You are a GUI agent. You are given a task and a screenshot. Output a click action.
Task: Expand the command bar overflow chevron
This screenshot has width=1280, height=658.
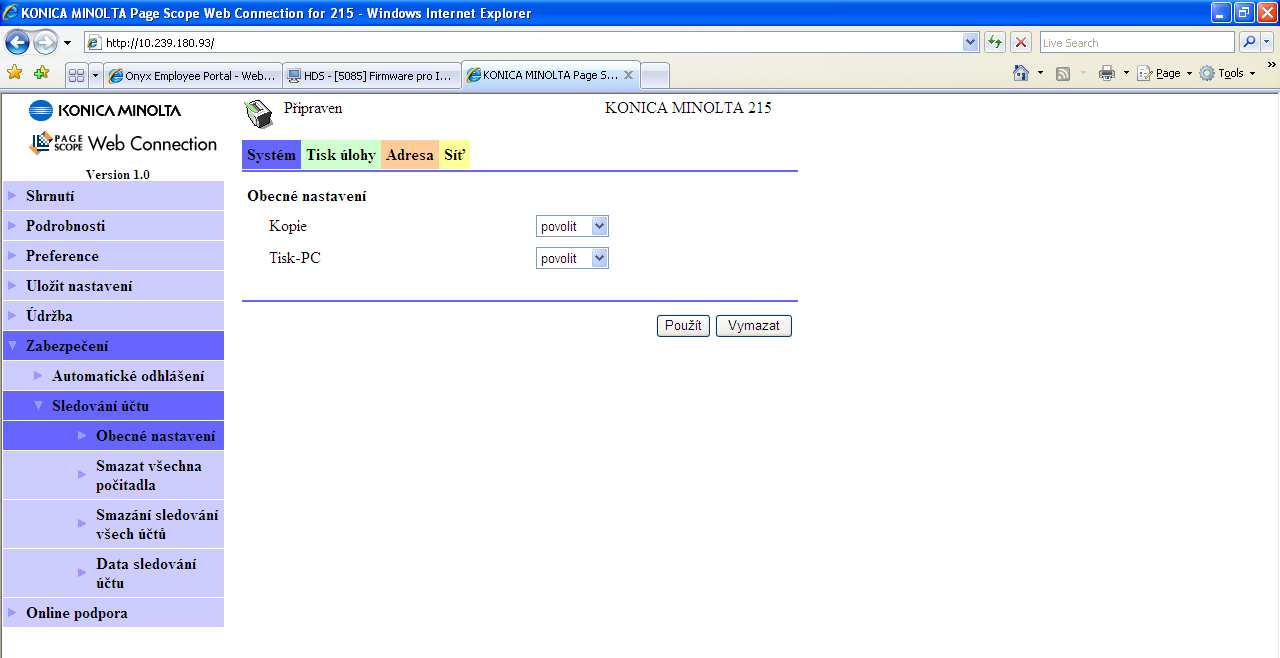point(1271,66)
